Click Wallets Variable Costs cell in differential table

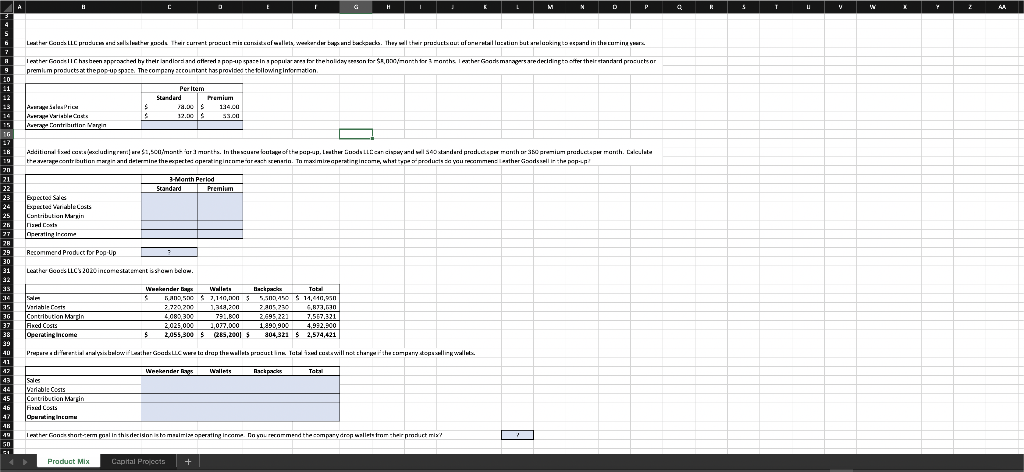point(220,389)
